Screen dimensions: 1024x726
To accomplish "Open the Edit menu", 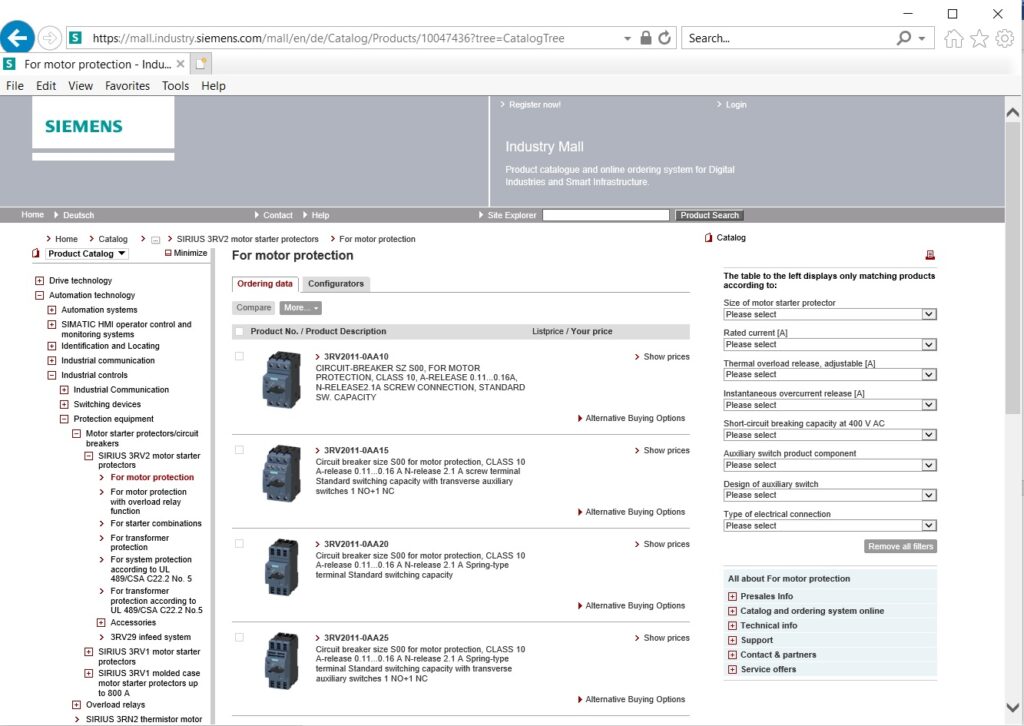I will (46, 86).
